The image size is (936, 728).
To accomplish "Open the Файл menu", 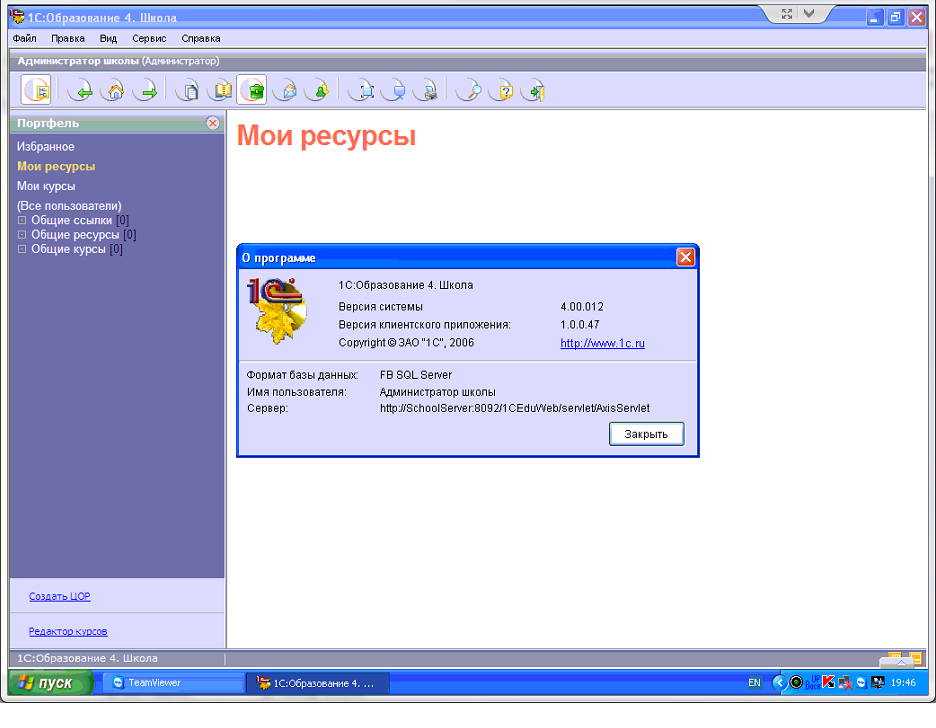I will point(24,38).
